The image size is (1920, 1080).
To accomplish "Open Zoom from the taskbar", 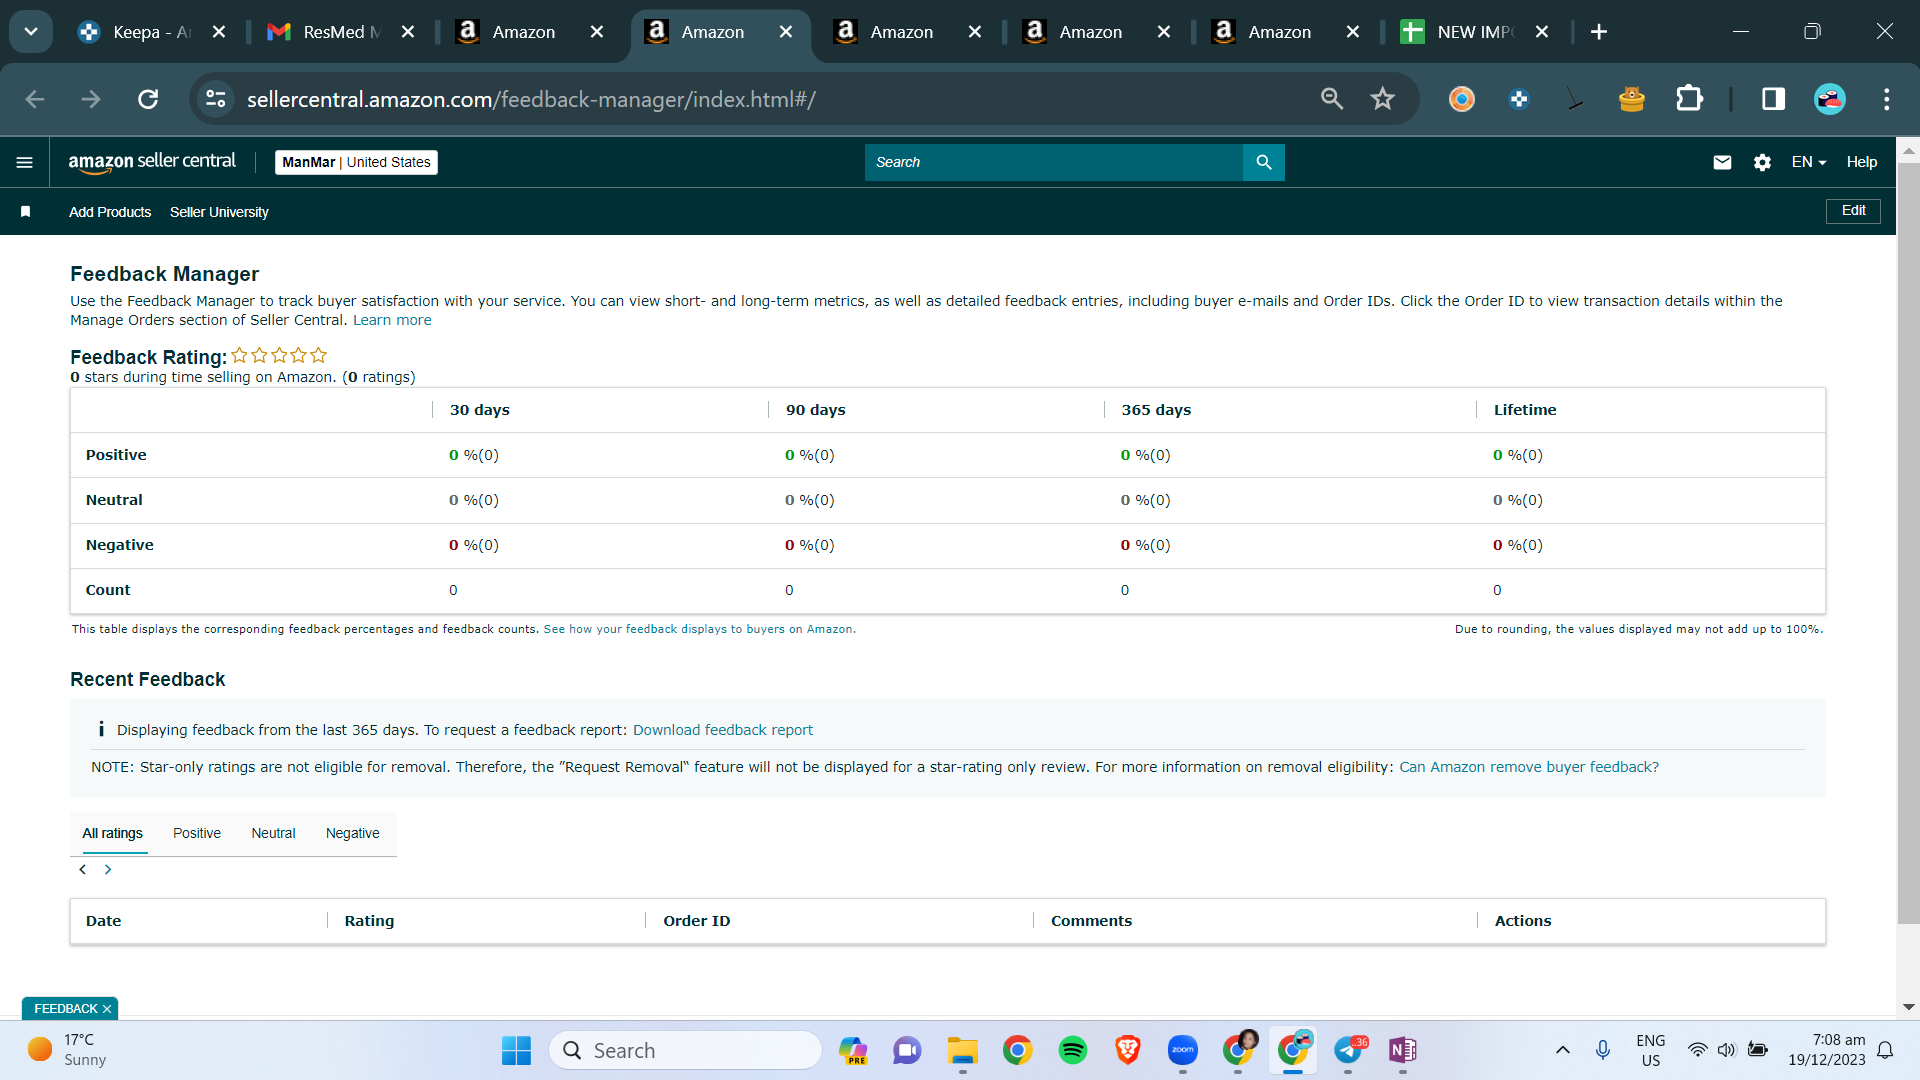I will coord(1183,1050).
